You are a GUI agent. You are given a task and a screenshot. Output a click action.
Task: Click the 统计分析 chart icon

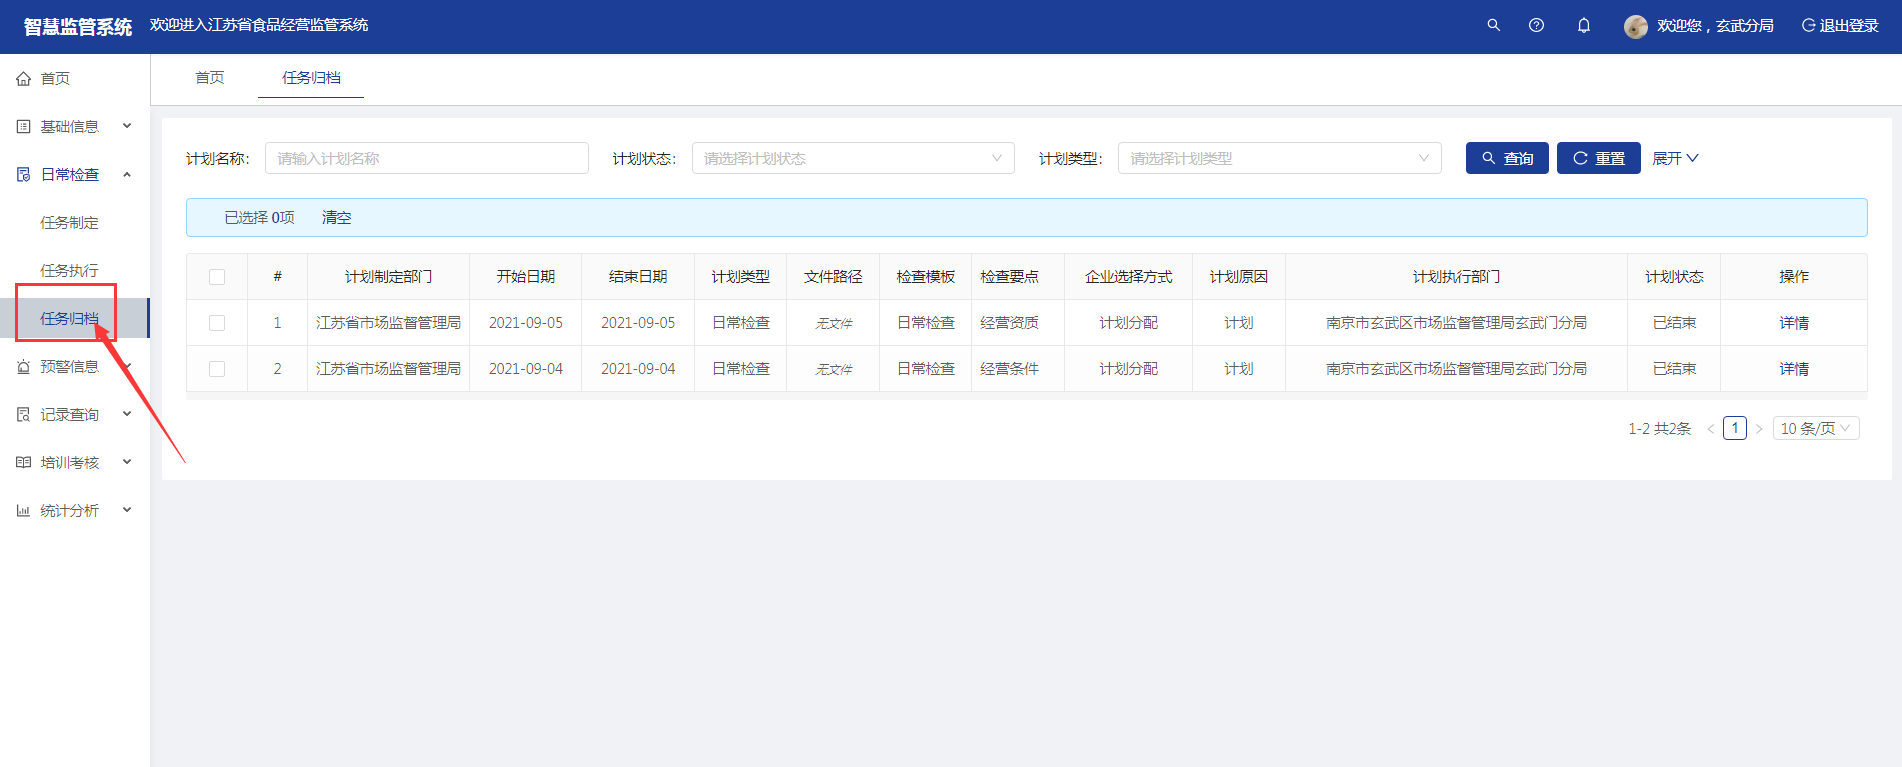pos(24,511)
